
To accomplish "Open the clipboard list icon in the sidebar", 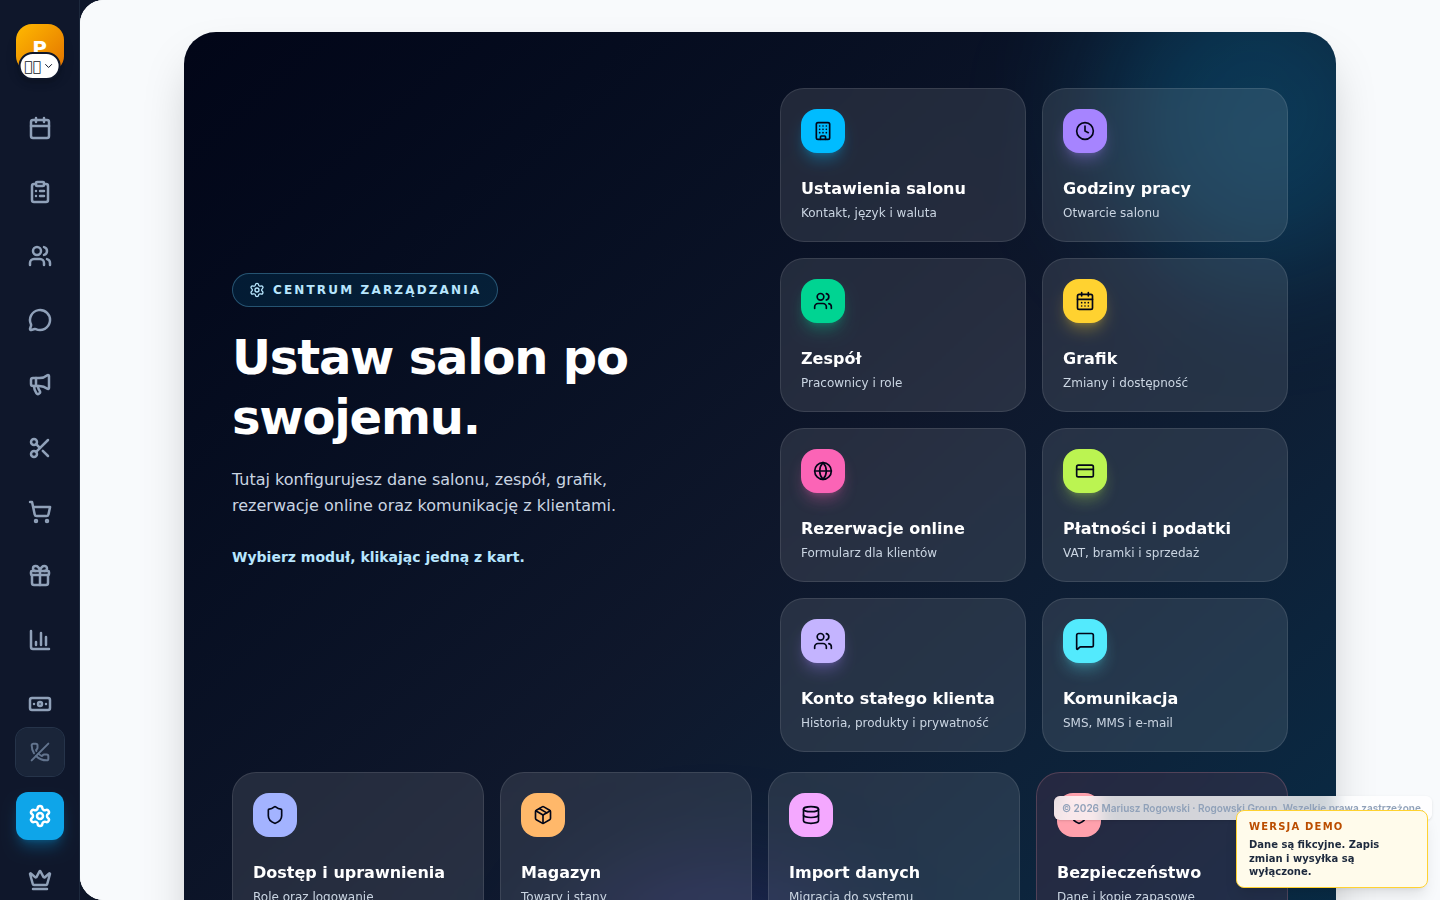I will tap(40, 192).
